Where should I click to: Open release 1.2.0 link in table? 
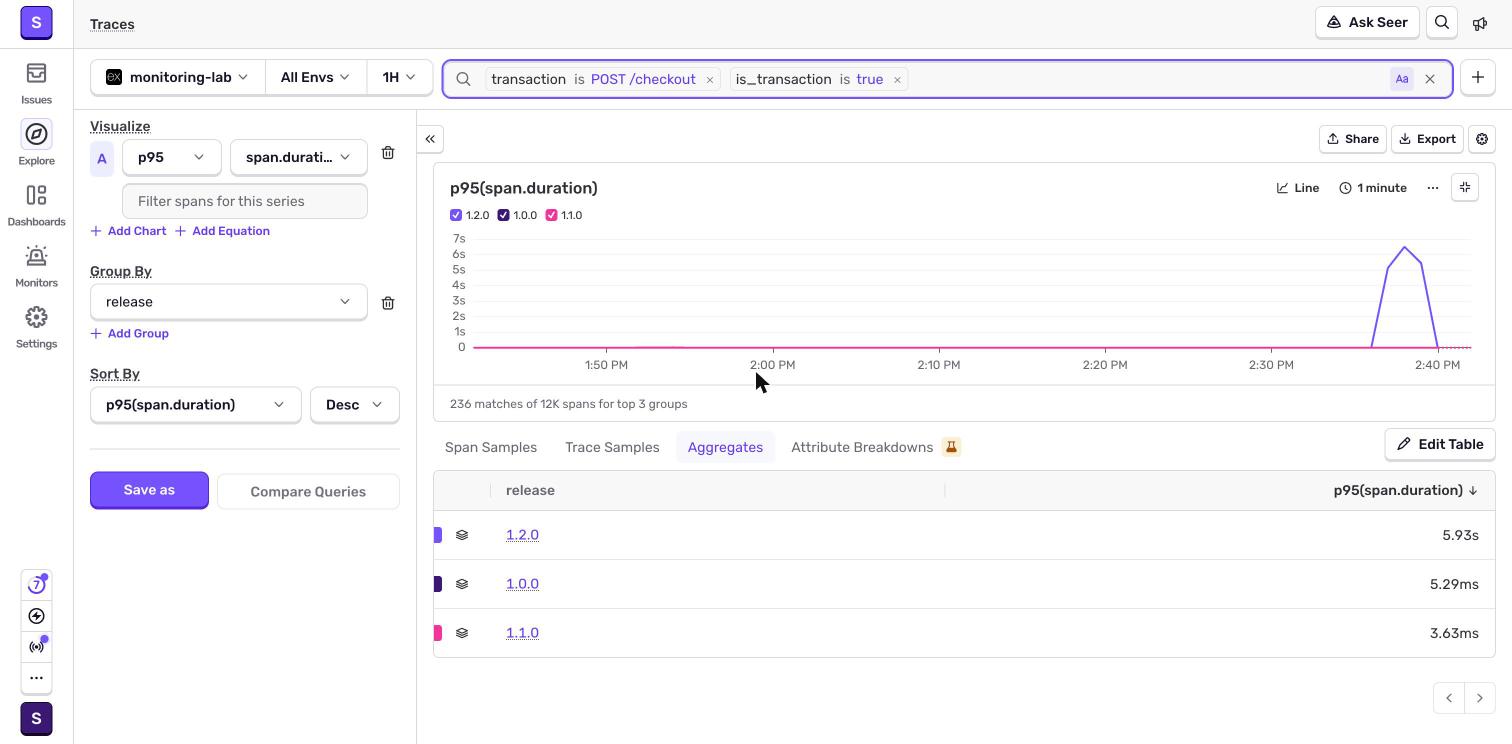pyautogui.click(x=522, y=535)
